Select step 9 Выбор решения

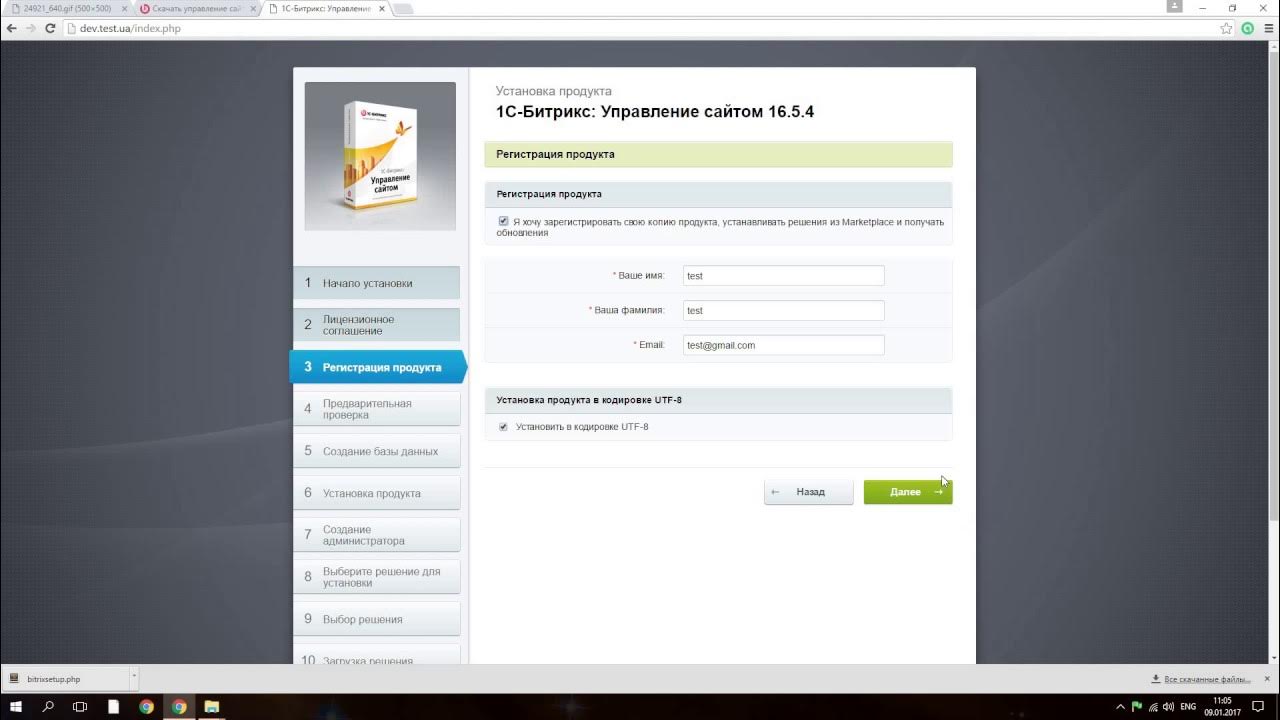tap(376, 619)
